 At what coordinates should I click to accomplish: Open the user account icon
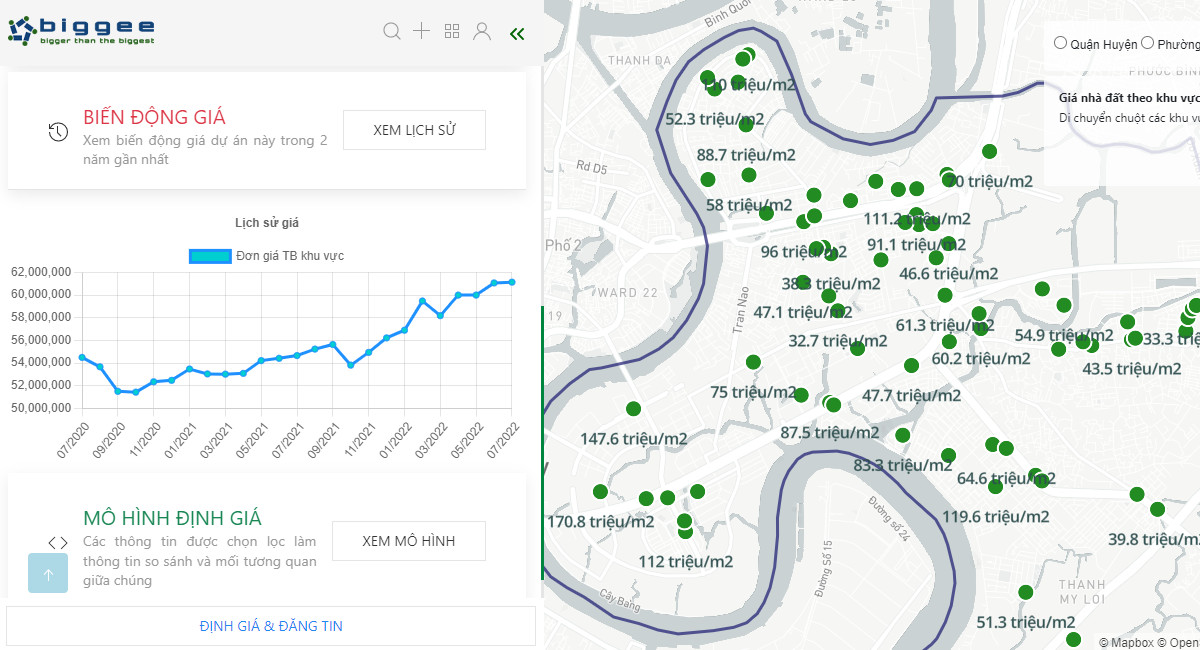482,31
